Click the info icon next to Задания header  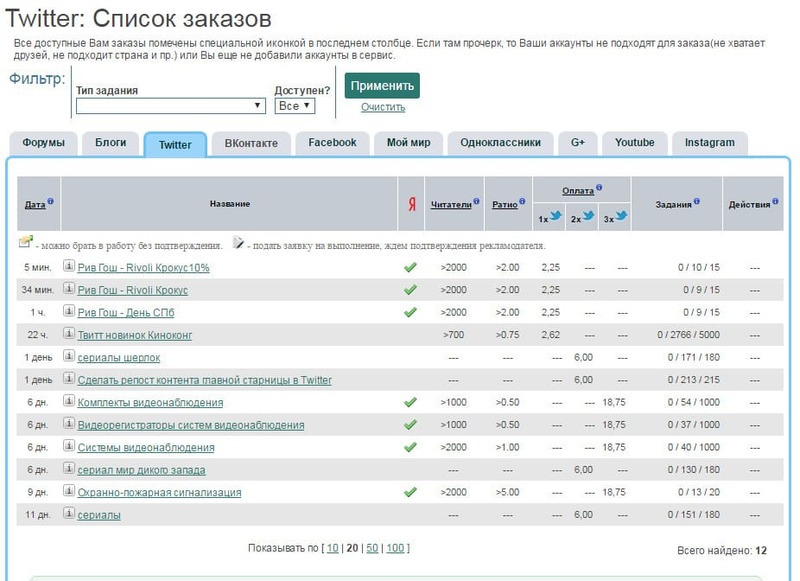coord(696,201)
